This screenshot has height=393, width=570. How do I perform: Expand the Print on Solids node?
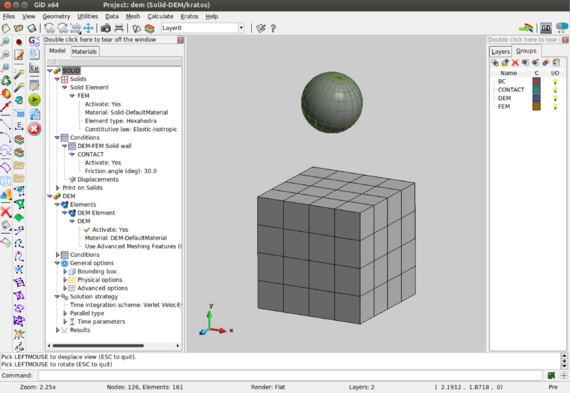[57, 188]
